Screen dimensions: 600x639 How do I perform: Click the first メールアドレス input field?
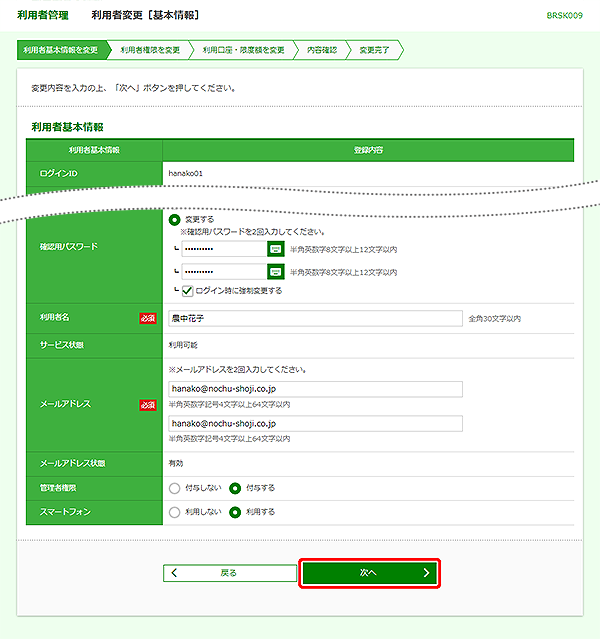tap(315, 389)
